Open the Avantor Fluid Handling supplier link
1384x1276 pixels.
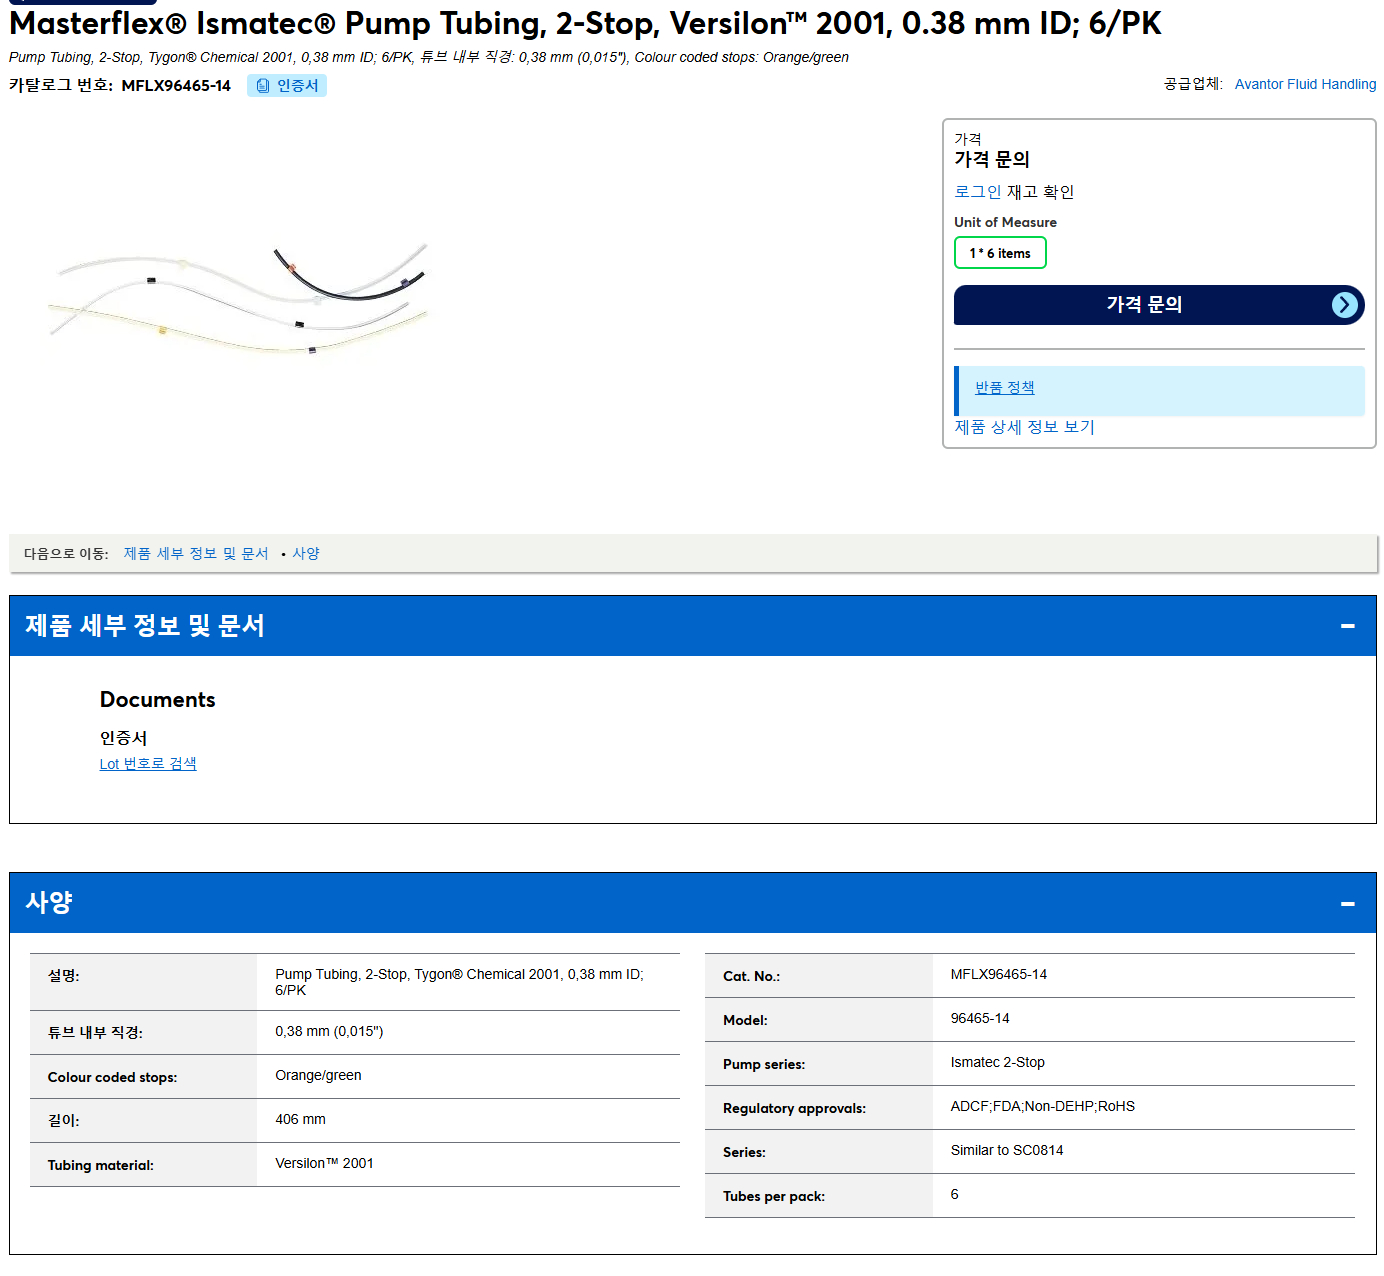point(1305,84)
